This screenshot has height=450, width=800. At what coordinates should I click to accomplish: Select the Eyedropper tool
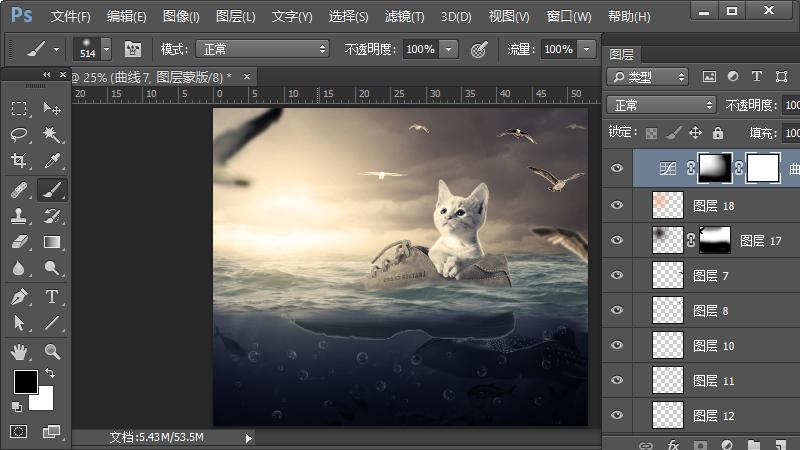pos(52,161)
